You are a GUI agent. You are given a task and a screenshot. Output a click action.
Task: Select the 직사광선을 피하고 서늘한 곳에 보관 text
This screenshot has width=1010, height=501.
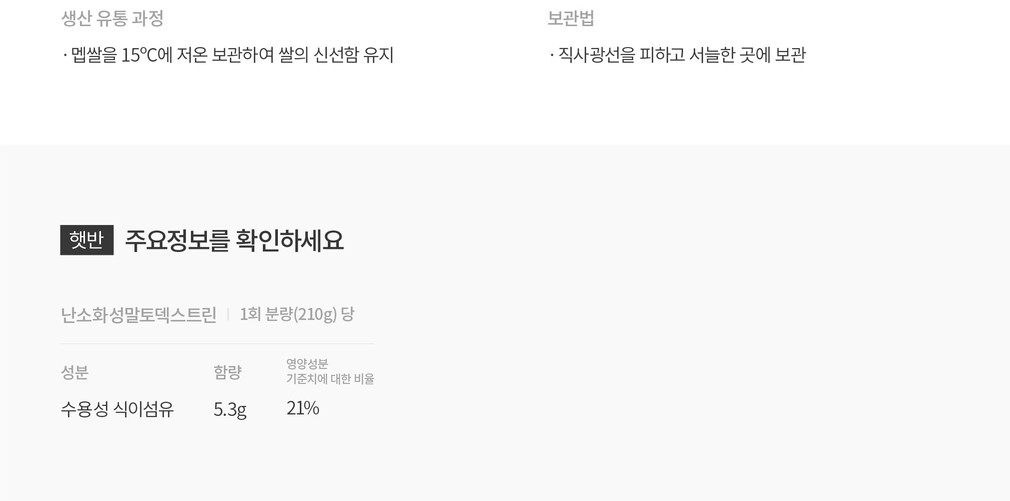coord(681,55)
